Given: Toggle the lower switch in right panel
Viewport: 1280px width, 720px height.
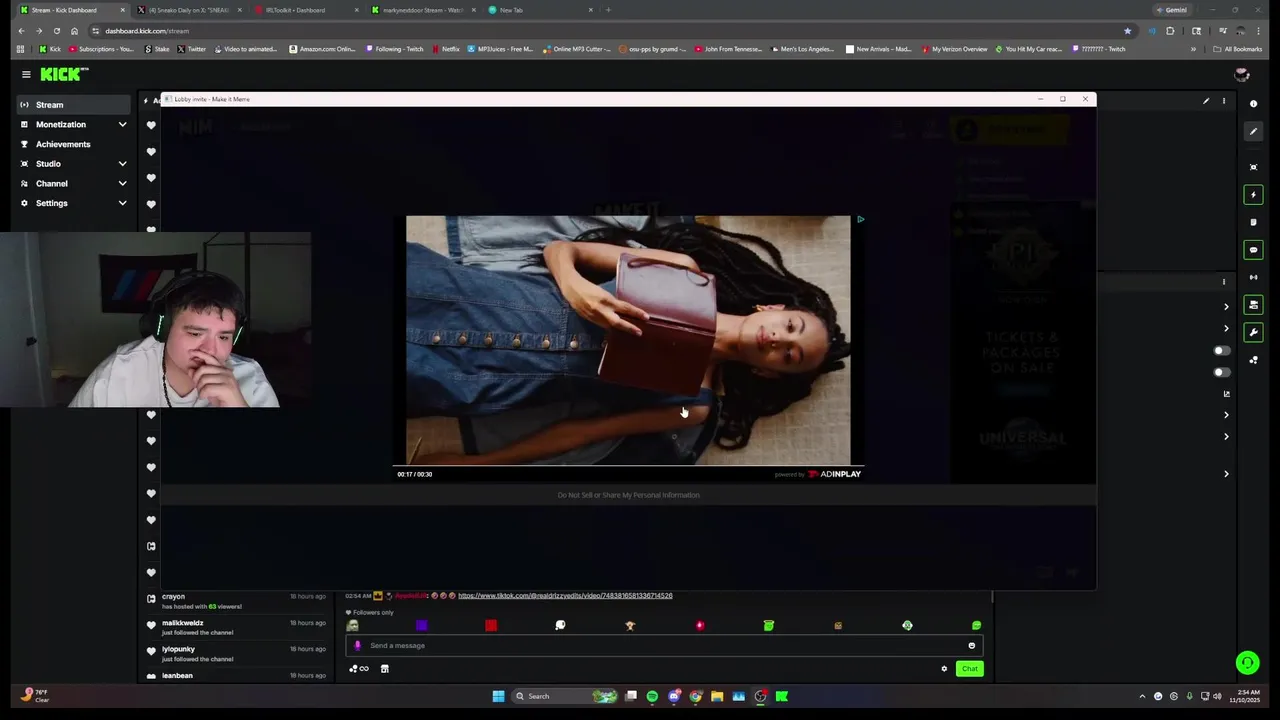Looking at the screenshot, I should 1221,372.
